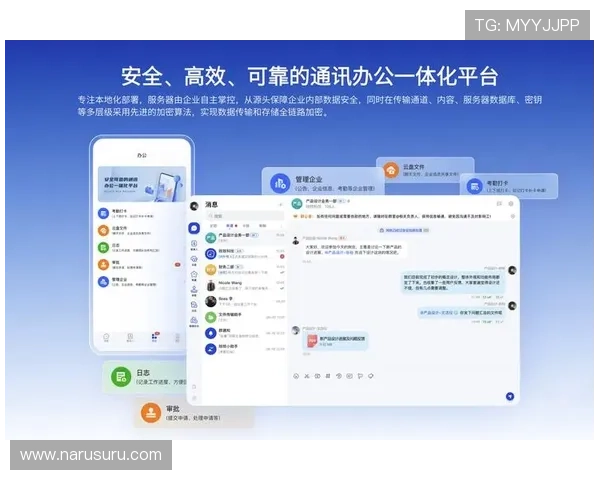Open the red PDF file attachment in chat
Viewport: 600px width, 480px height.
pos(337,341)
